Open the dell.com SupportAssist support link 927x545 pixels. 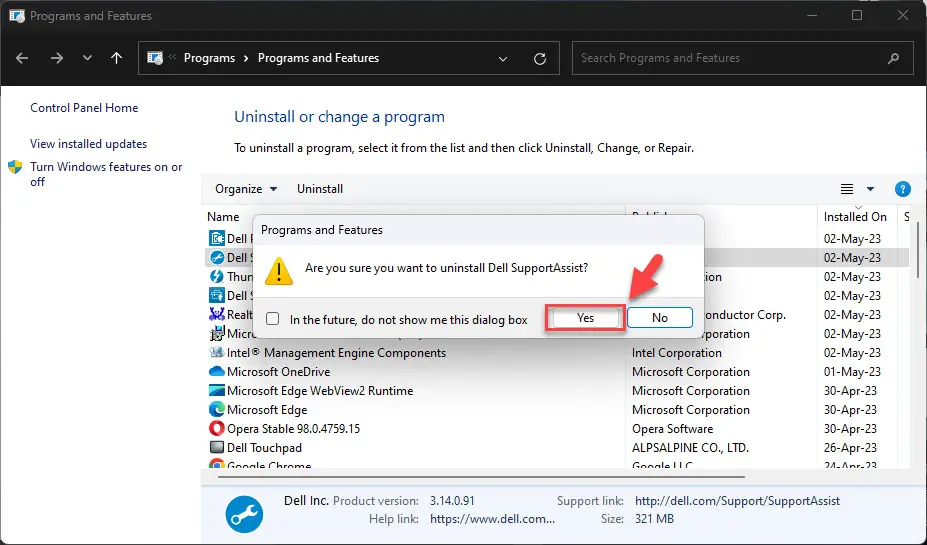pos(737,501)
